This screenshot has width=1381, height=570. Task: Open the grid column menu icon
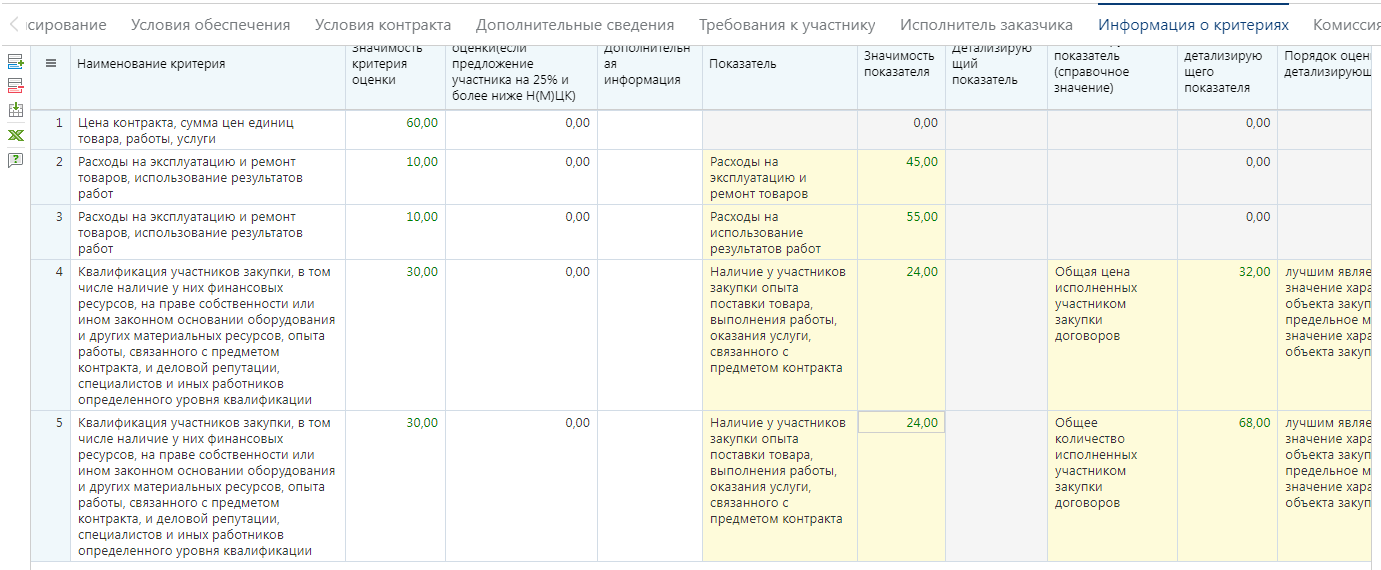pyautogui.click(x=51, y=63)
